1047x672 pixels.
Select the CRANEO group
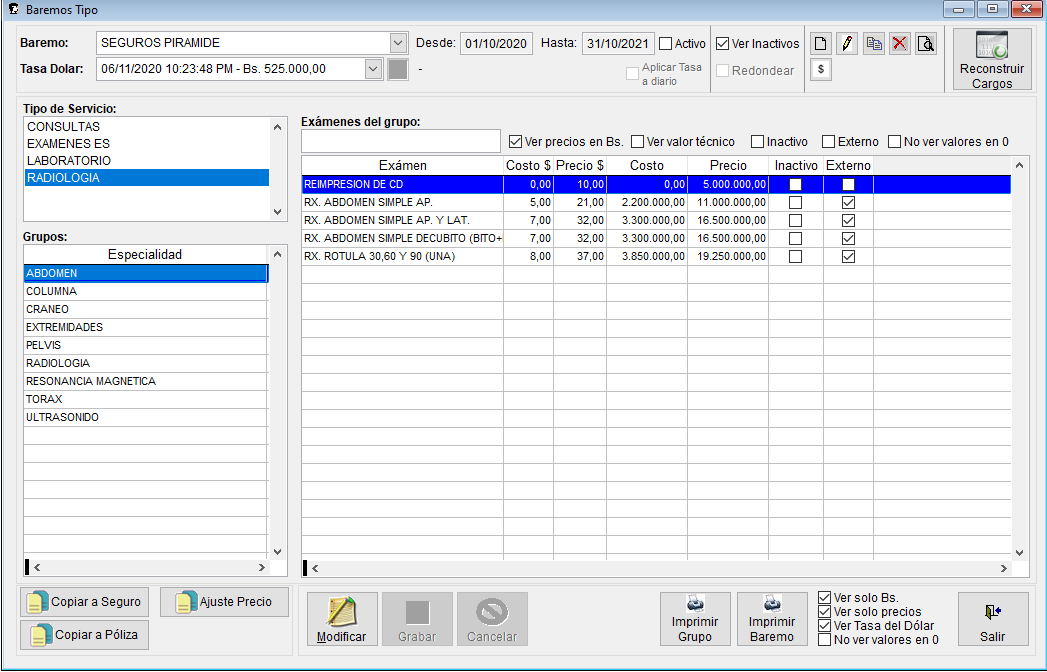point(146,309)
